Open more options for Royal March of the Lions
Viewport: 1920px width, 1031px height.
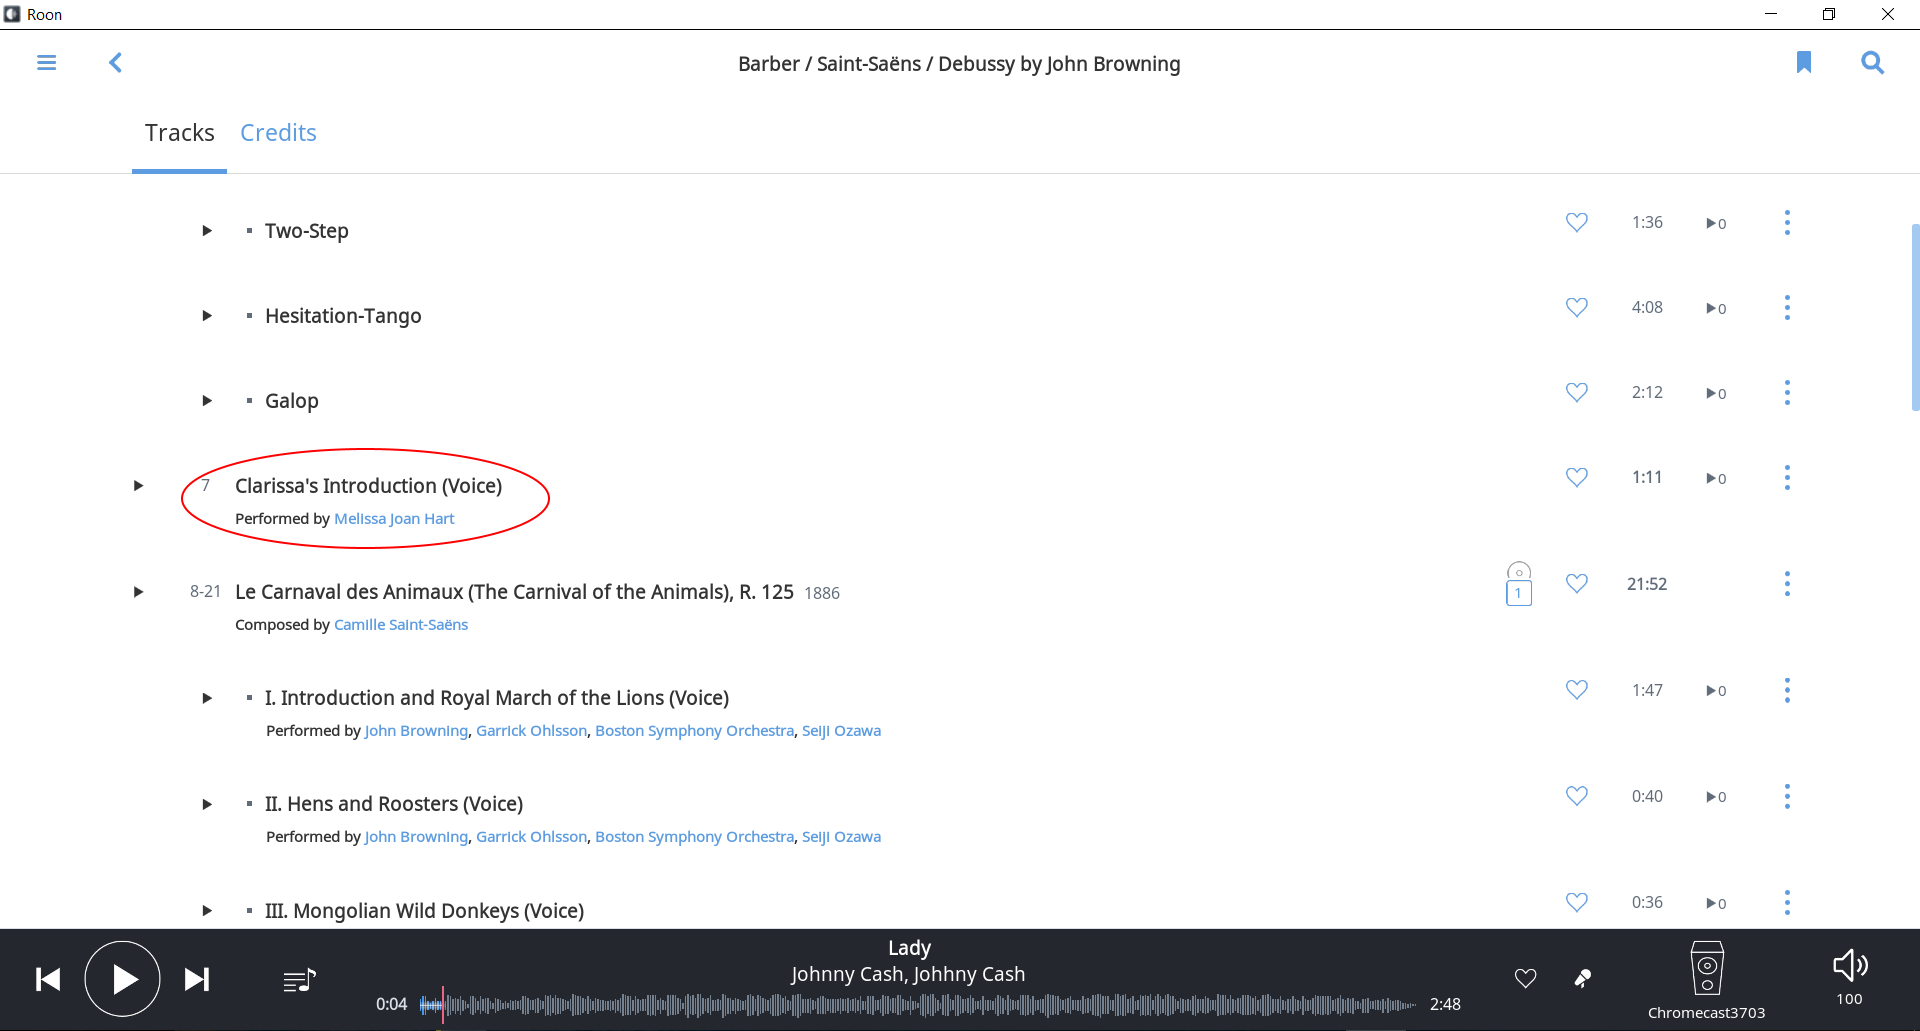[x=1787, y=689]
